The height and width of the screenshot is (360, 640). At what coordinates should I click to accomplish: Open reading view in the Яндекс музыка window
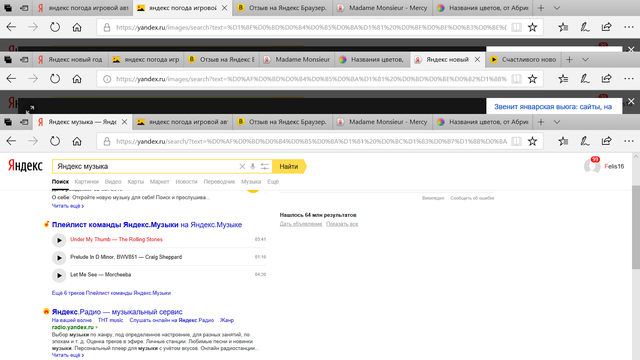[x=516, y=141]
